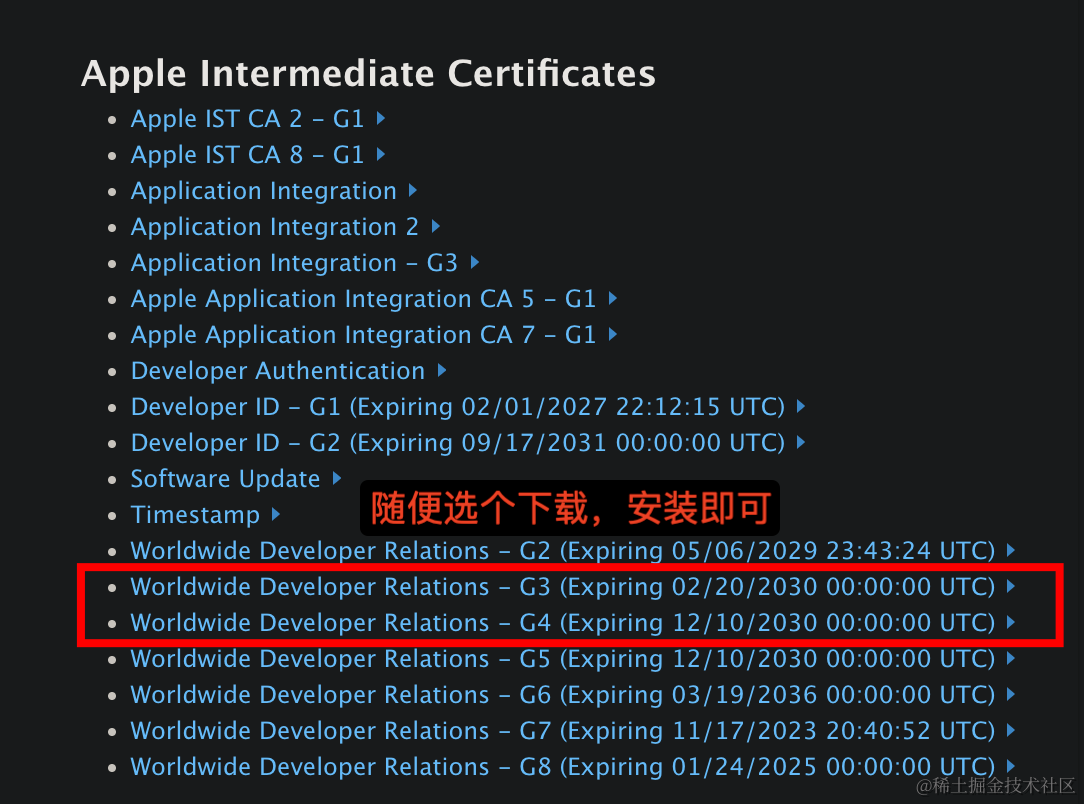This screenshot has width=1084, height=804.
Task: Open the Timestamp certificate link
Action: (x=195, y=514)
